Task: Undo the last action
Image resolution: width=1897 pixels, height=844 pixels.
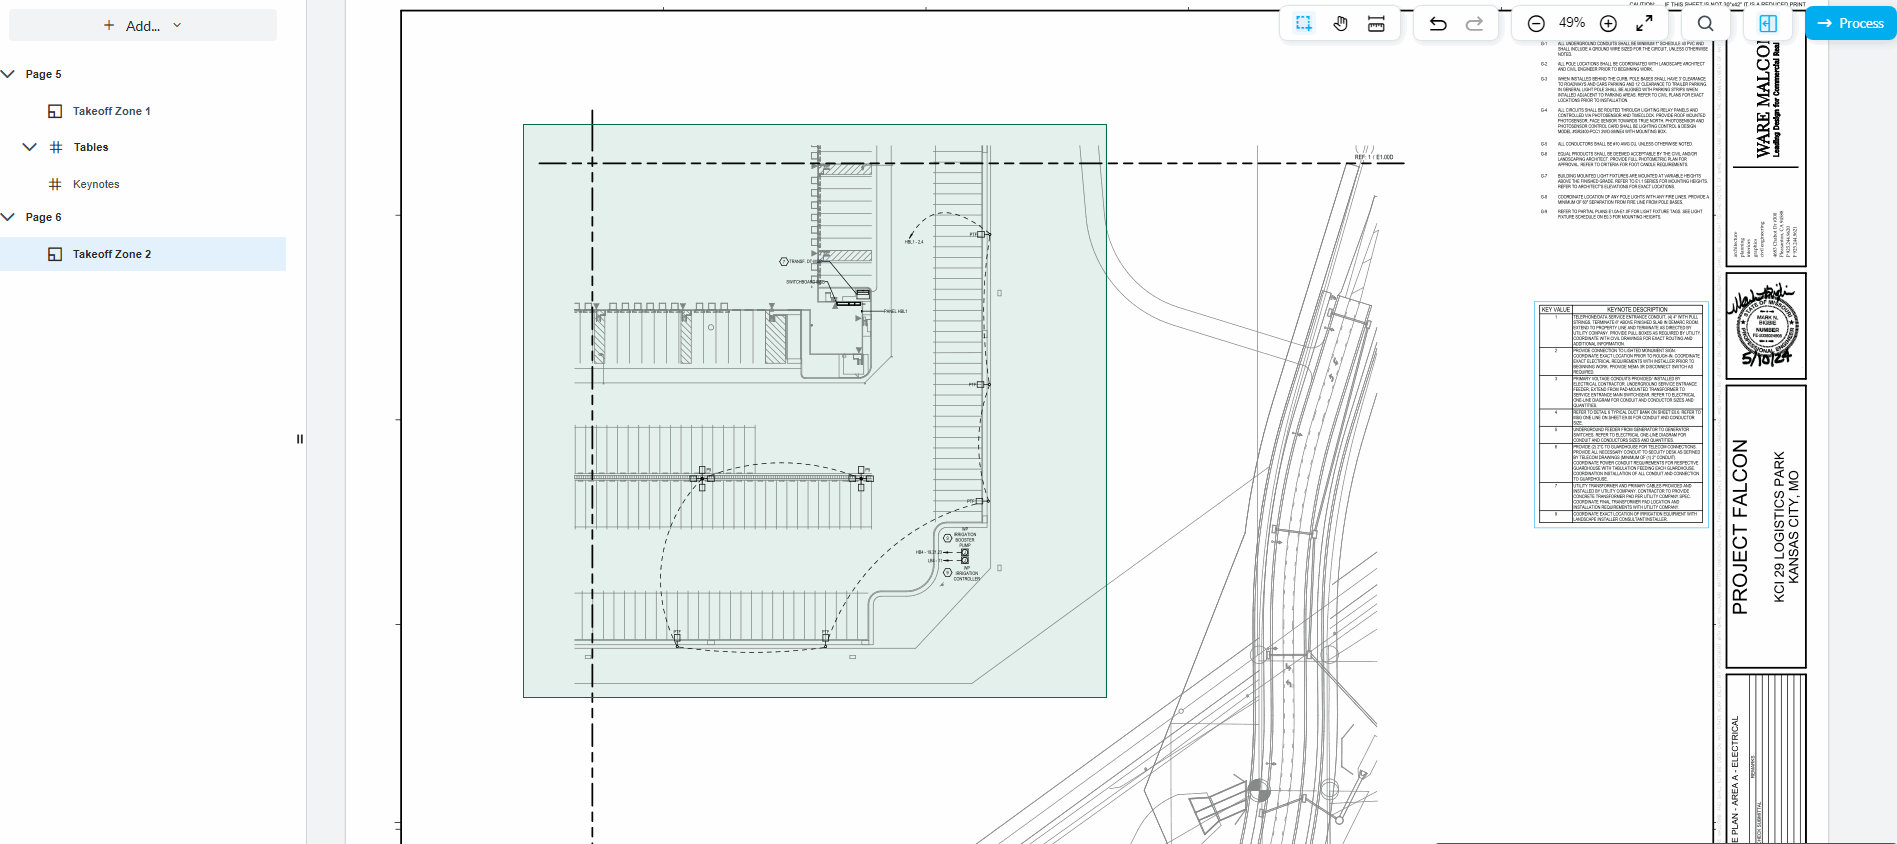Action: tap(1438, 23)
